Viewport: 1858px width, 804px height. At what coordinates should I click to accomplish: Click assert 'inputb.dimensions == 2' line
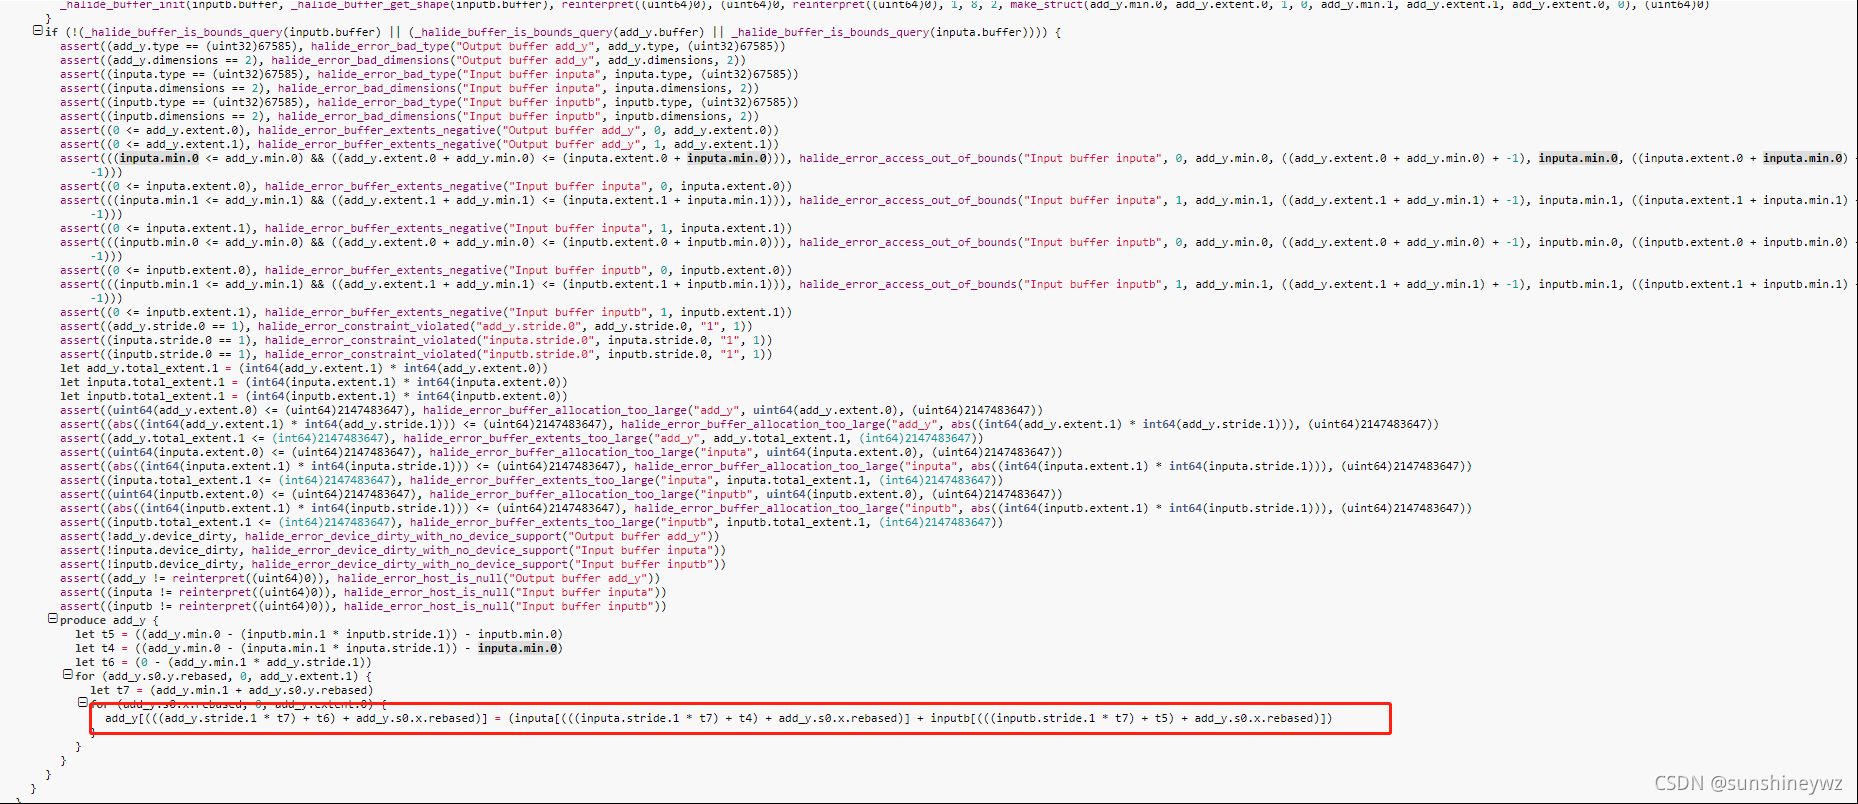[409, 116]
